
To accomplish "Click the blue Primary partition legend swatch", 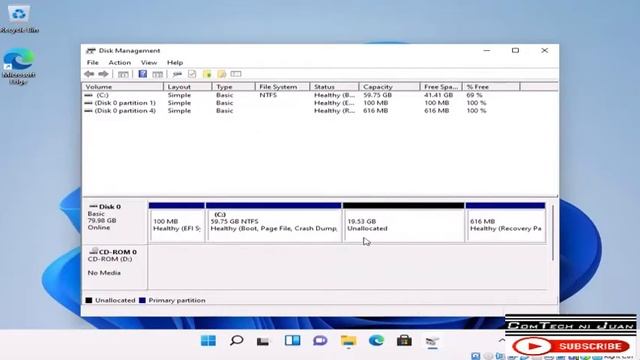I will click(x=142, y=300).
